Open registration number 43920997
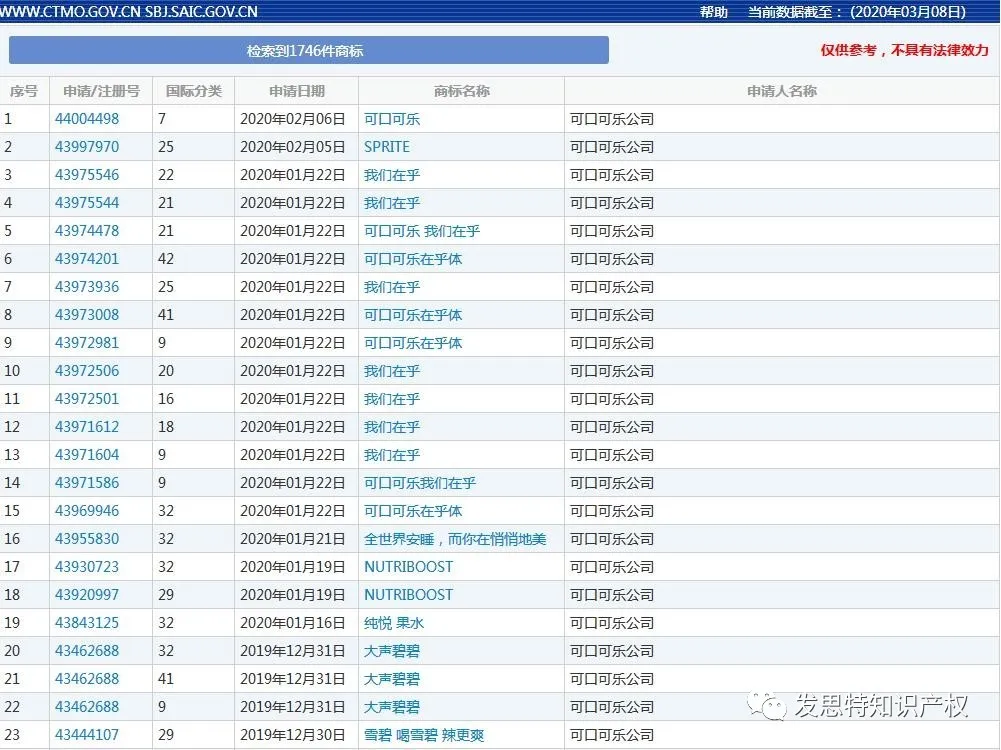This screenshot has width=1001, height=750. (x=87, y=595)
